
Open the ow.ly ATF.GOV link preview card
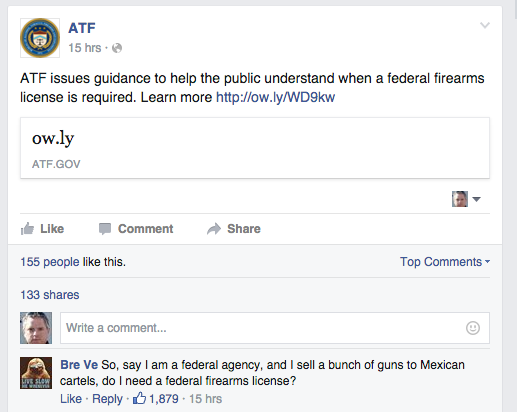(x=255, y=148)
